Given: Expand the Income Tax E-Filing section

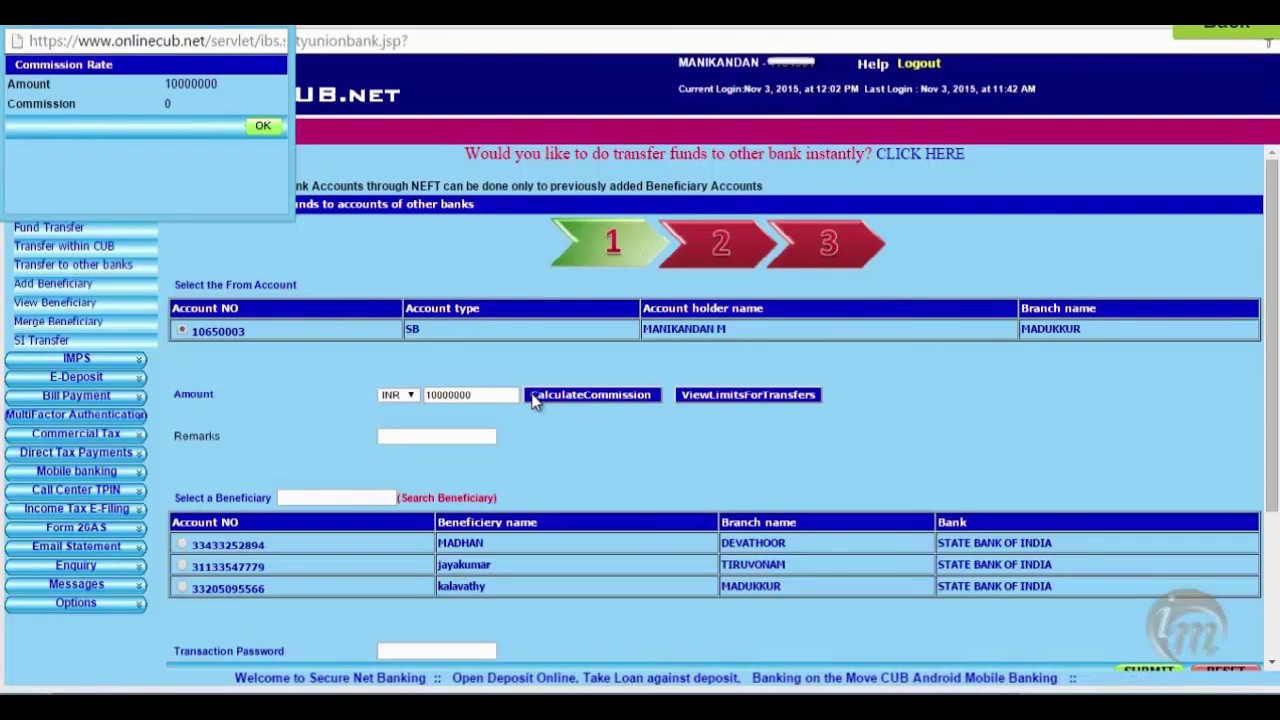Looking at the screenshot, I should pyautogui.click(x=76, y=509).
